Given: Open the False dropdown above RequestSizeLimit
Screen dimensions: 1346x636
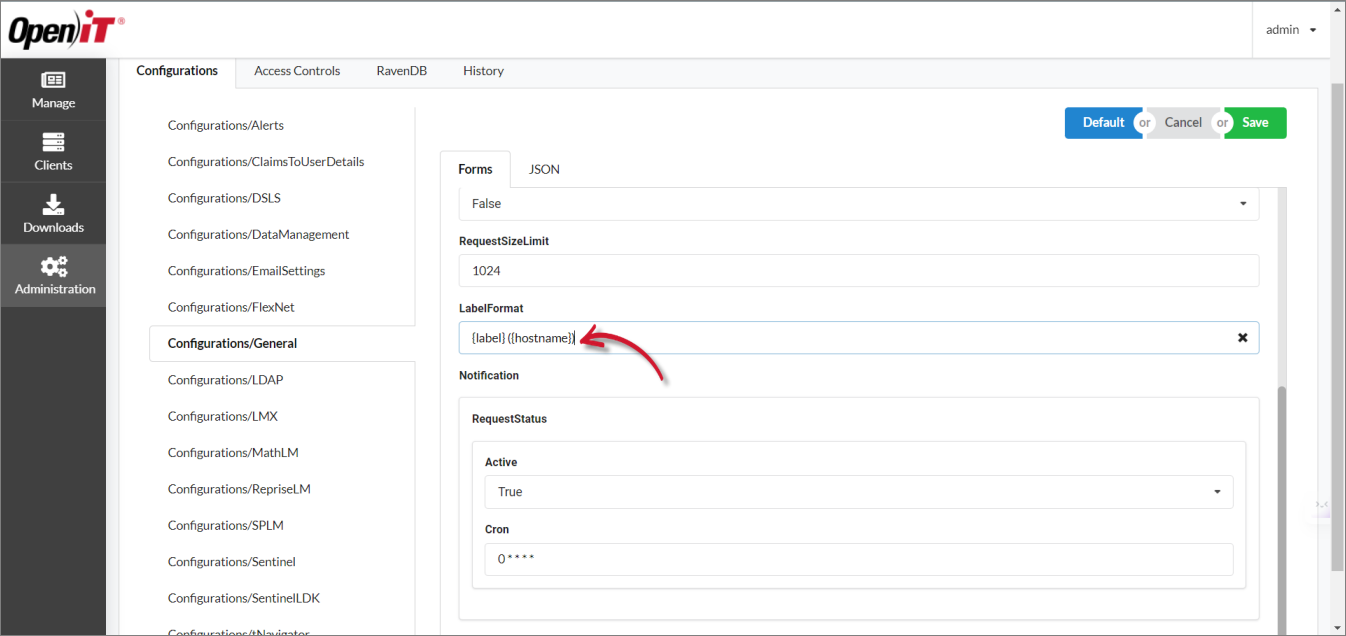Looking at the screenshot, I should click(x=858, y=203).
